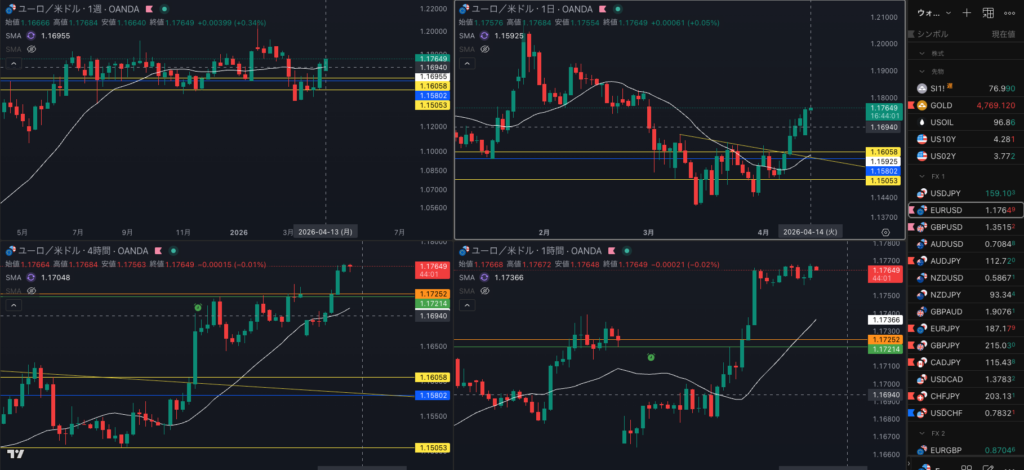Image resolution: width=1024 pixels, height=470 pixels.
Task: Click the red flag beside EURJPY in watchlist
Action: click(x=911, y=328)
